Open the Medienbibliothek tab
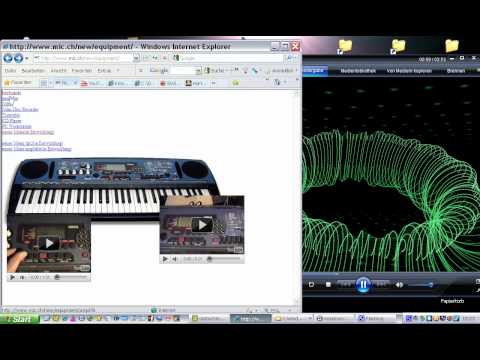This screenshot has height=360, width=480. click(x=358, y=71)
